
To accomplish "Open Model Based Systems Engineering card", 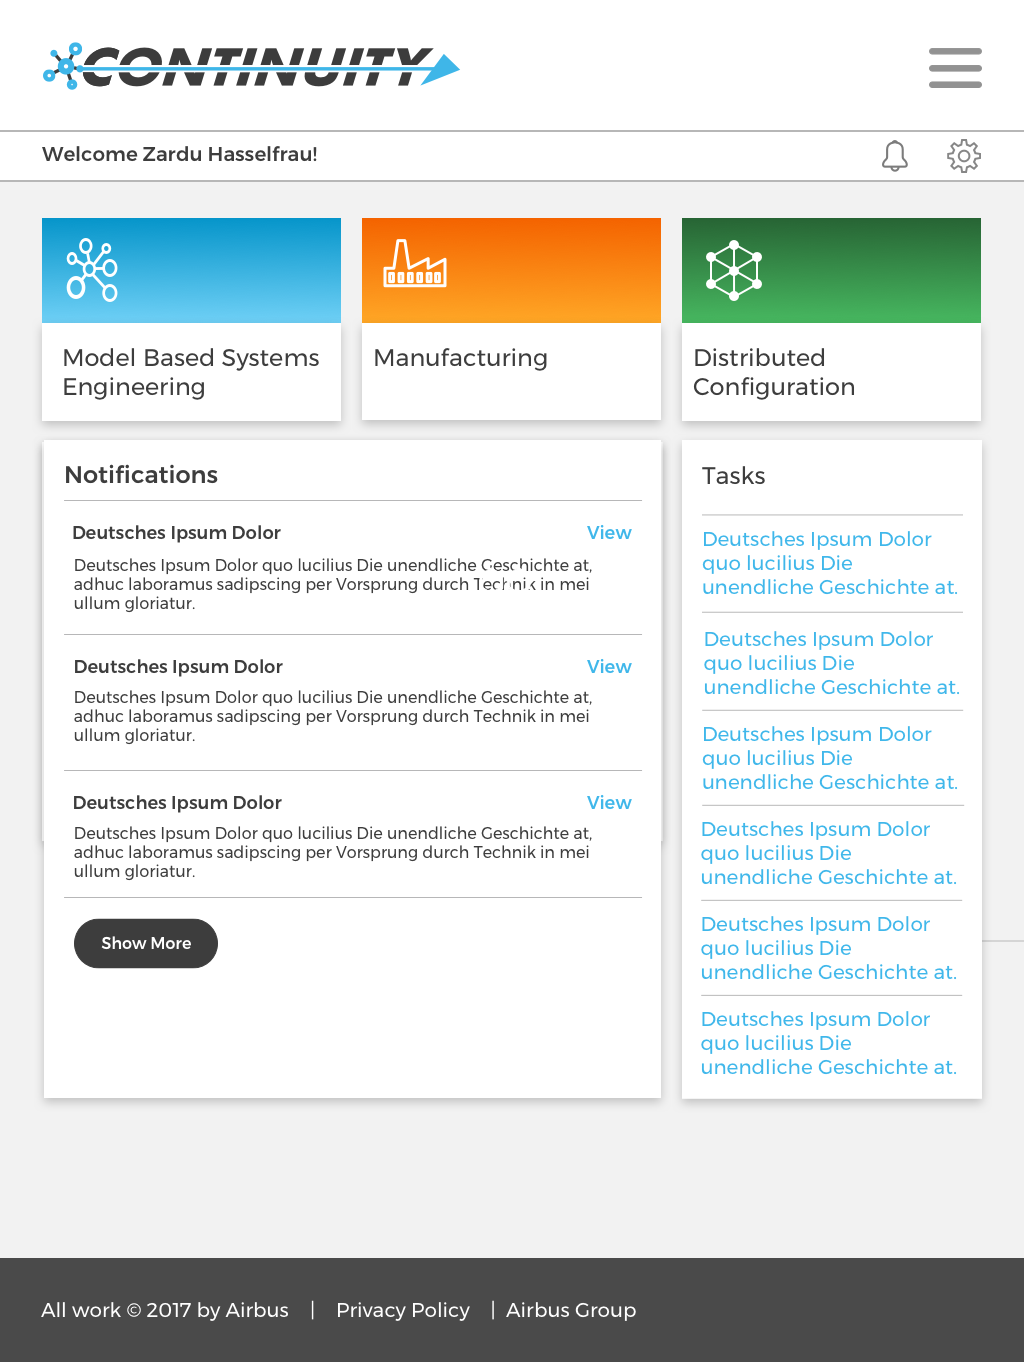I will [191, 319].
